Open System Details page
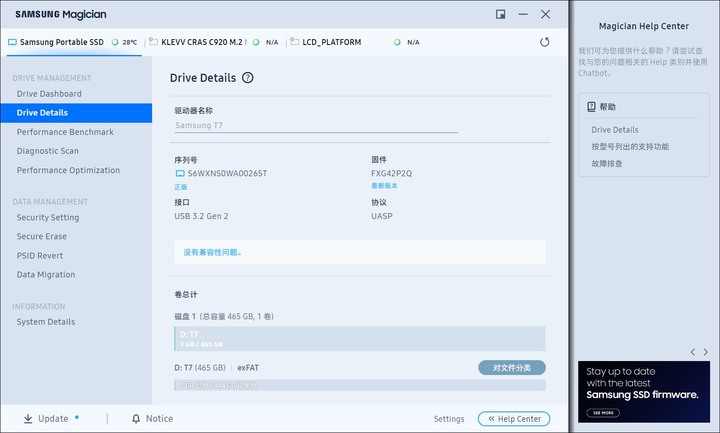 tap(45, 322)
